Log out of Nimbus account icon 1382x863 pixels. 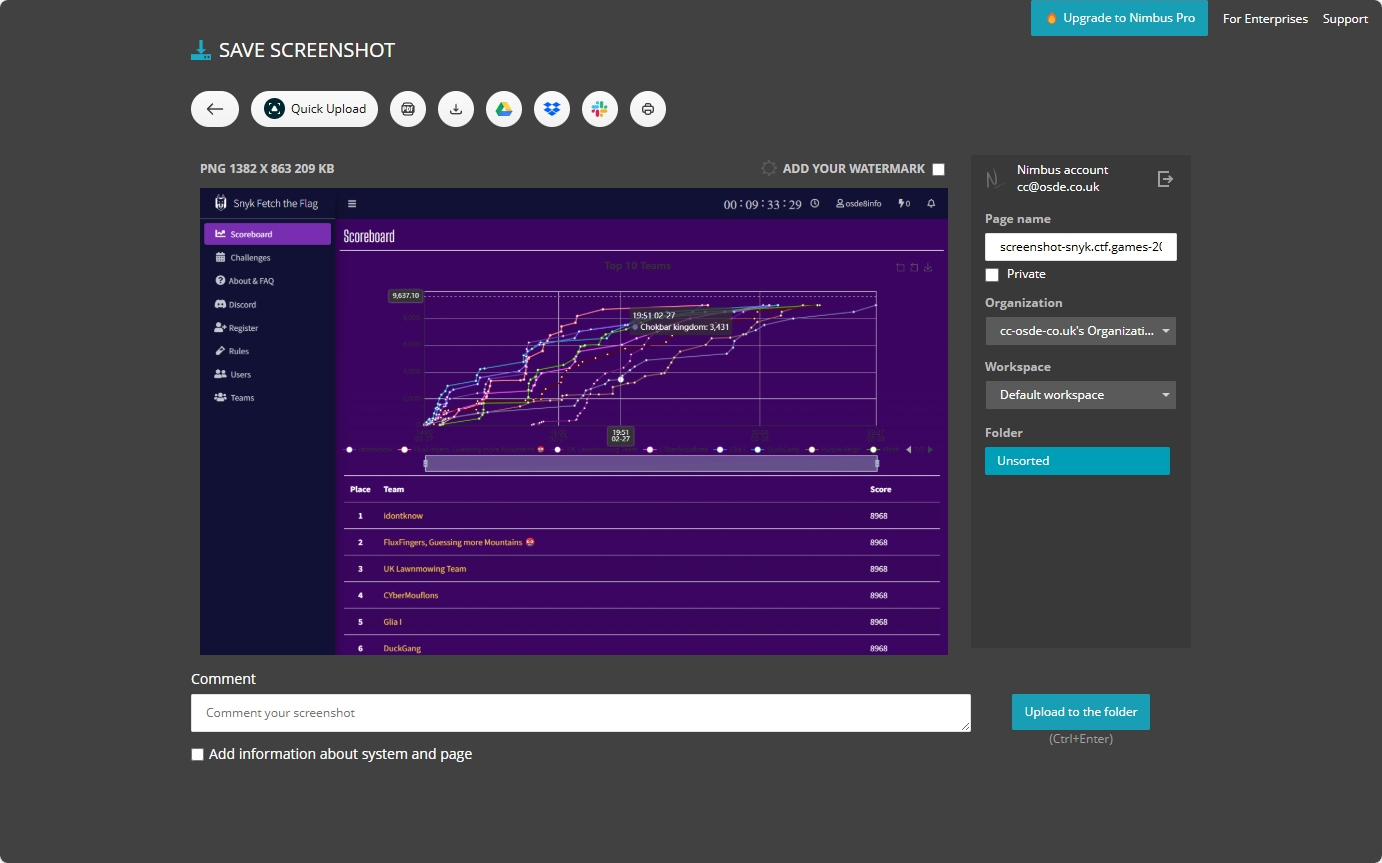click(1165, 179)
